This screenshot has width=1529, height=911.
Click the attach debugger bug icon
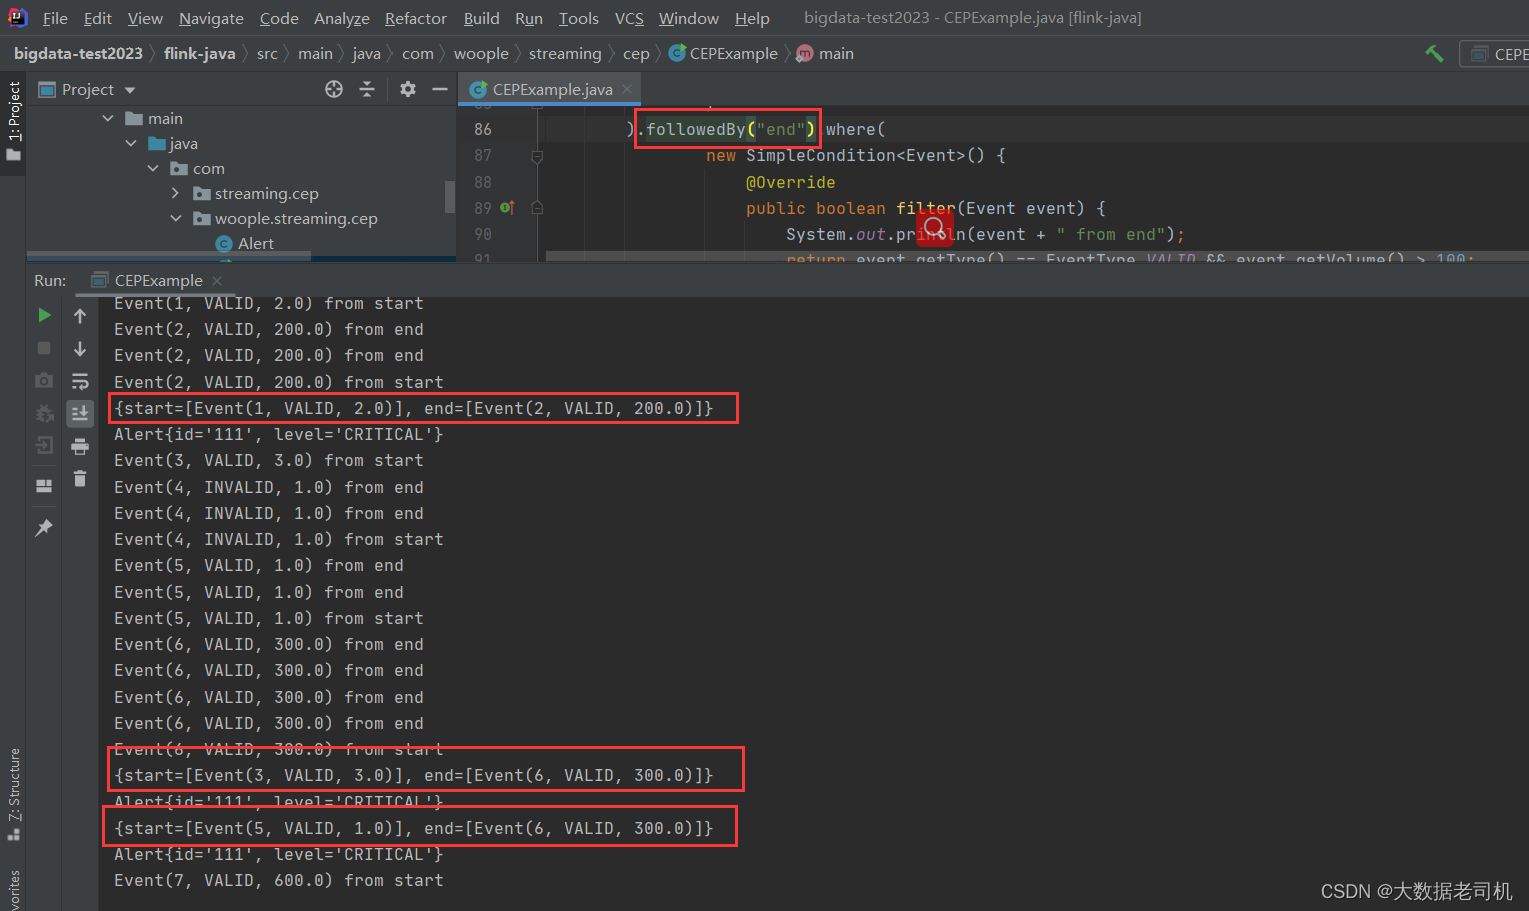pos(44,413)
